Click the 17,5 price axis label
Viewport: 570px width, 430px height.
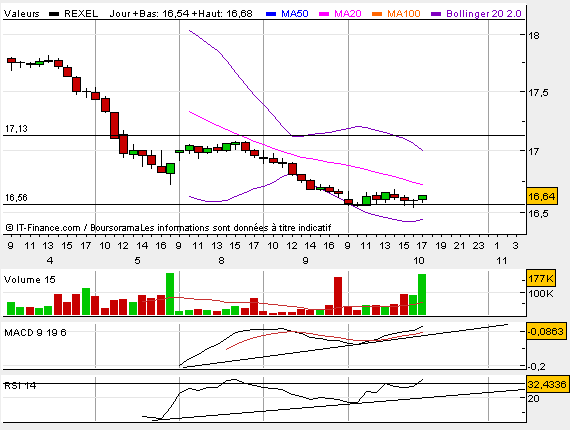538,93
